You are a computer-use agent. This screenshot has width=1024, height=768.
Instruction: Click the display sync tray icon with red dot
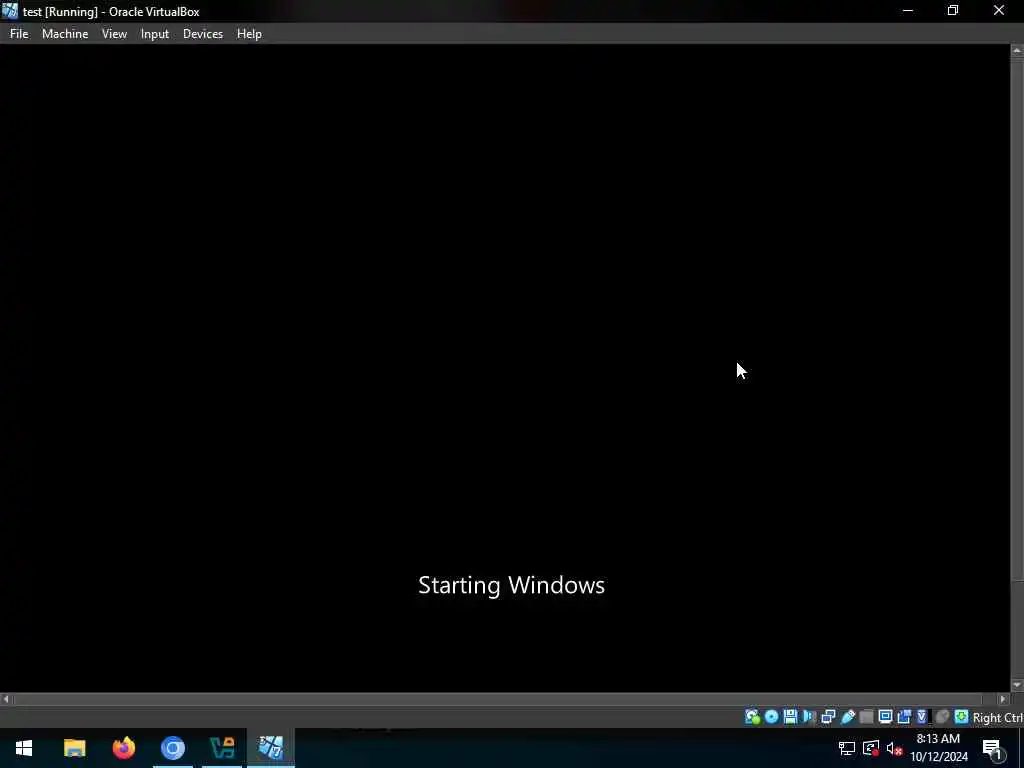coord(871,748)
